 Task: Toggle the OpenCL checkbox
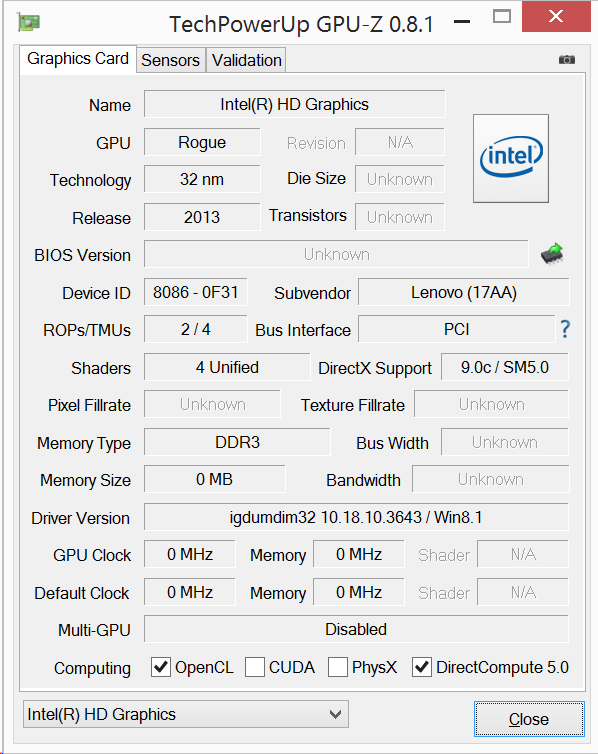161,667
